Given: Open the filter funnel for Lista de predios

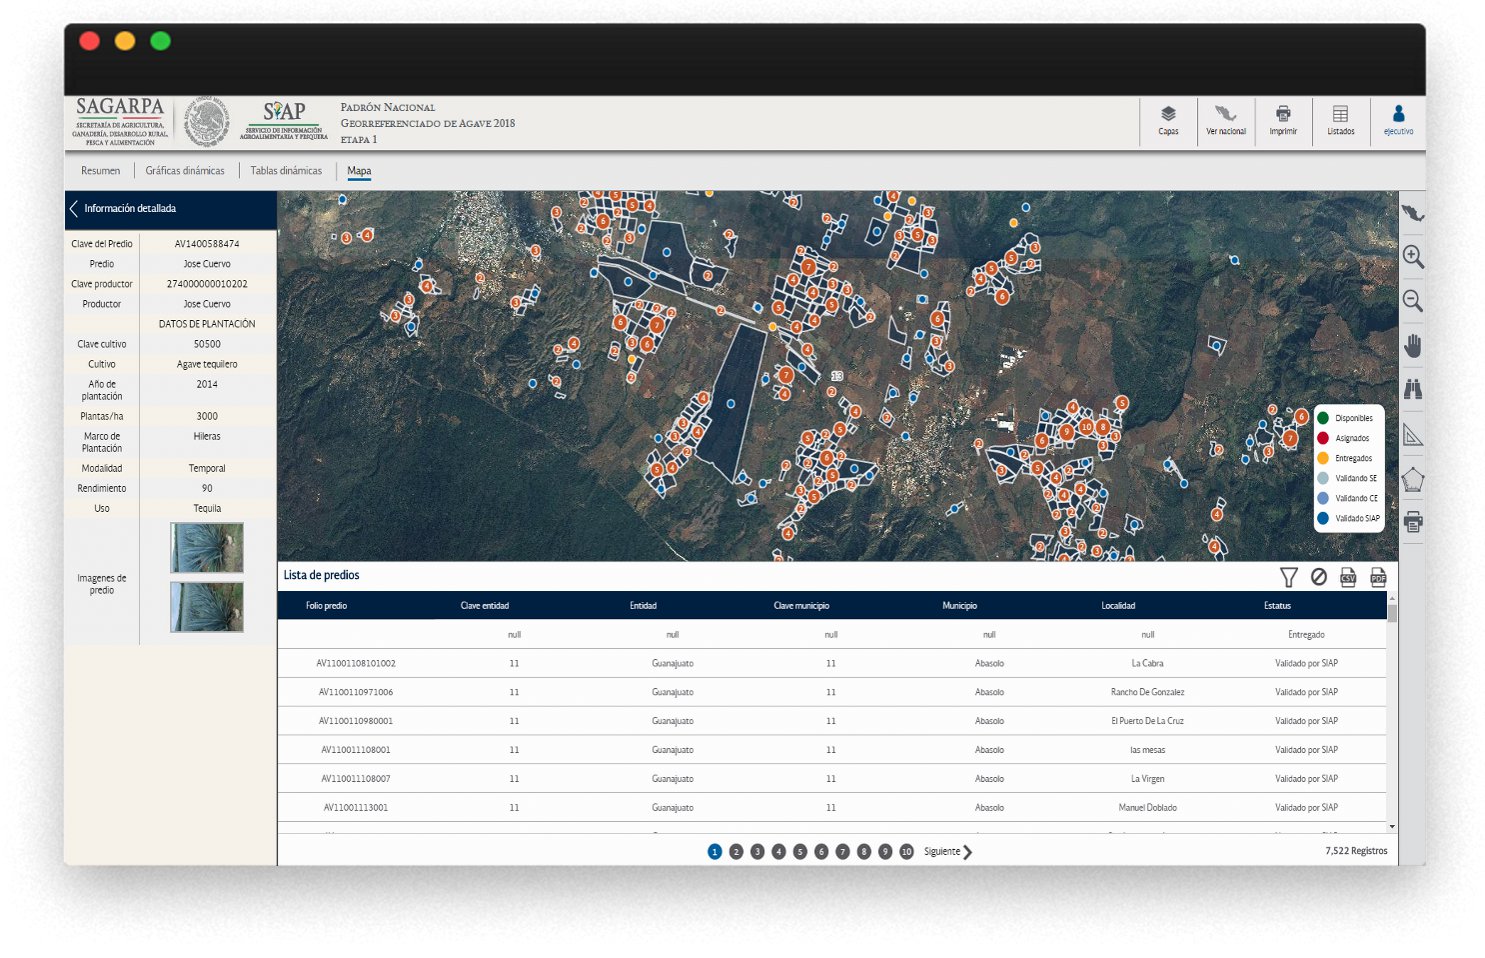Looking at the screenshot, I should tap(1288, 577).
